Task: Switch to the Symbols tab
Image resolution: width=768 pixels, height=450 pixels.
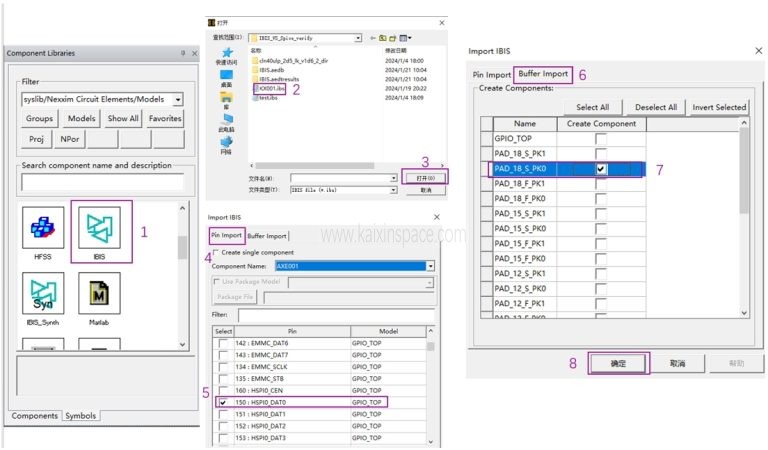Action: pyautogui.click(x=81, y=416)
